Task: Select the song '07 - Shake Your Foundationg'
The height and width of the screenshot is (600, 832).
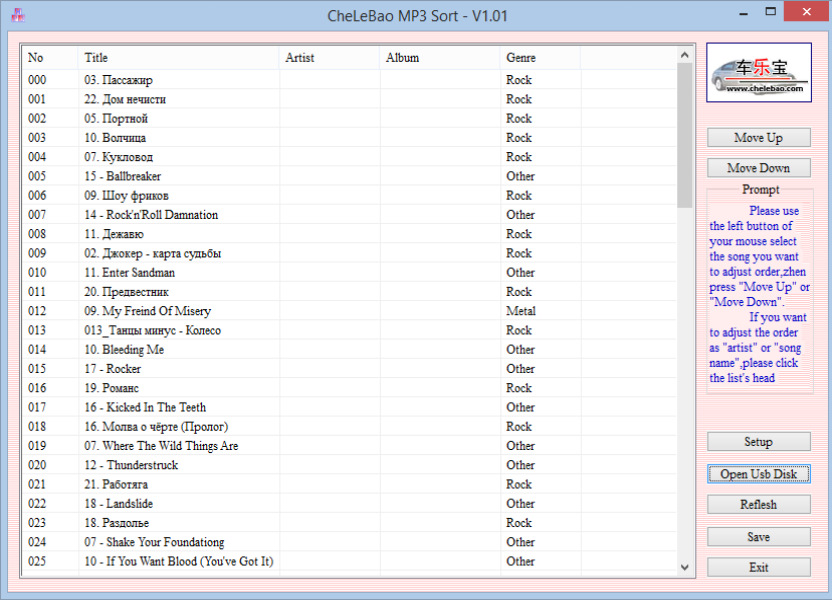Action: (154, 542)
